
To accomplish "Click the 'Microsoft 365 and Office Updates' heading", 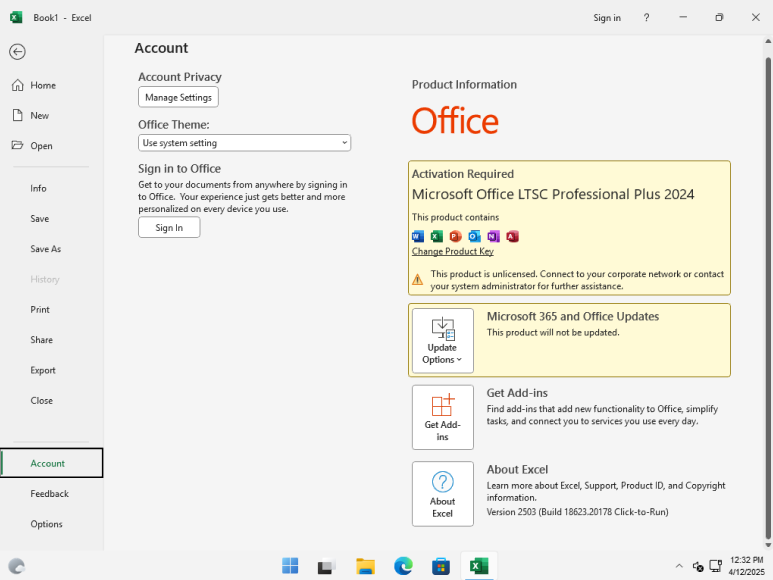I will point(572,316).
